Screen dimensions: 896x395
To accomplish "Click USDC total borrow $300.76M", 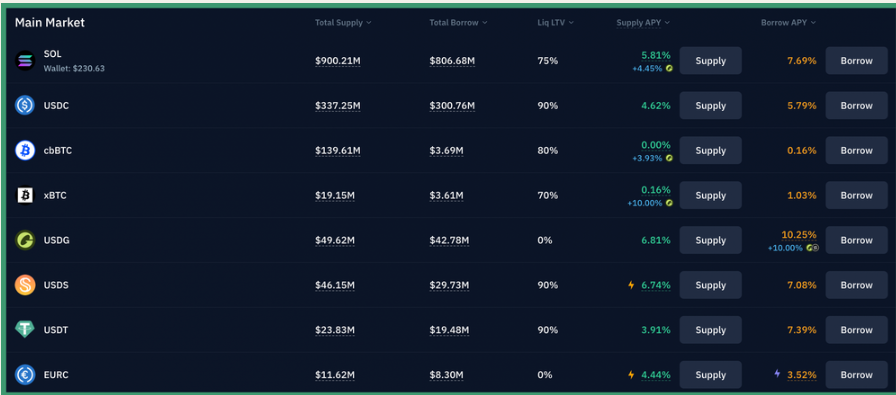I will [453, 106].
